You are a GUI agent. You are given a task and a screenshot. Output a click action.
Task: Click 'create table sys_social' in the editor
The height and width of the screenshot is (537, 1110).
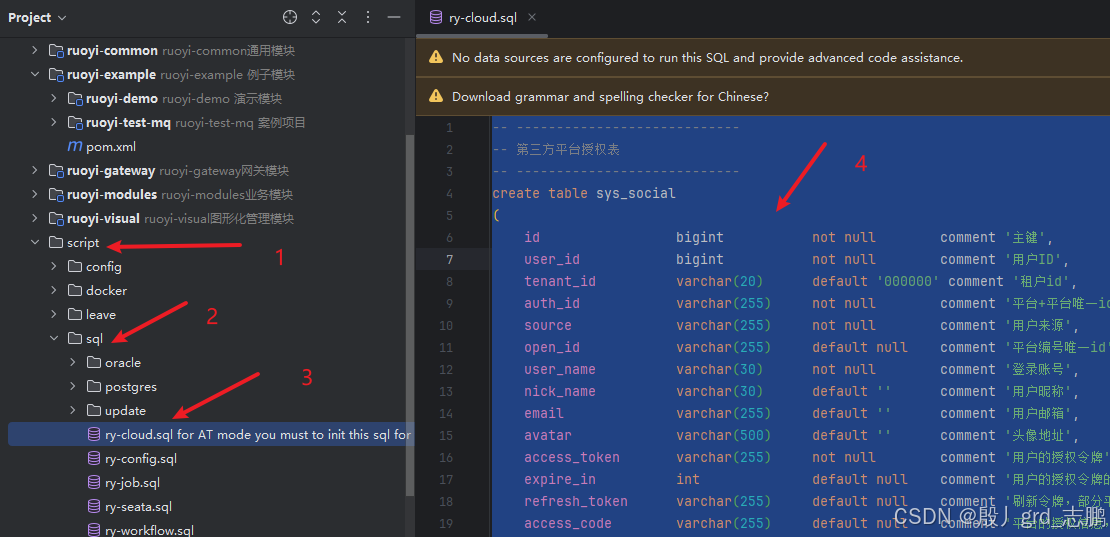pos(584,193)
